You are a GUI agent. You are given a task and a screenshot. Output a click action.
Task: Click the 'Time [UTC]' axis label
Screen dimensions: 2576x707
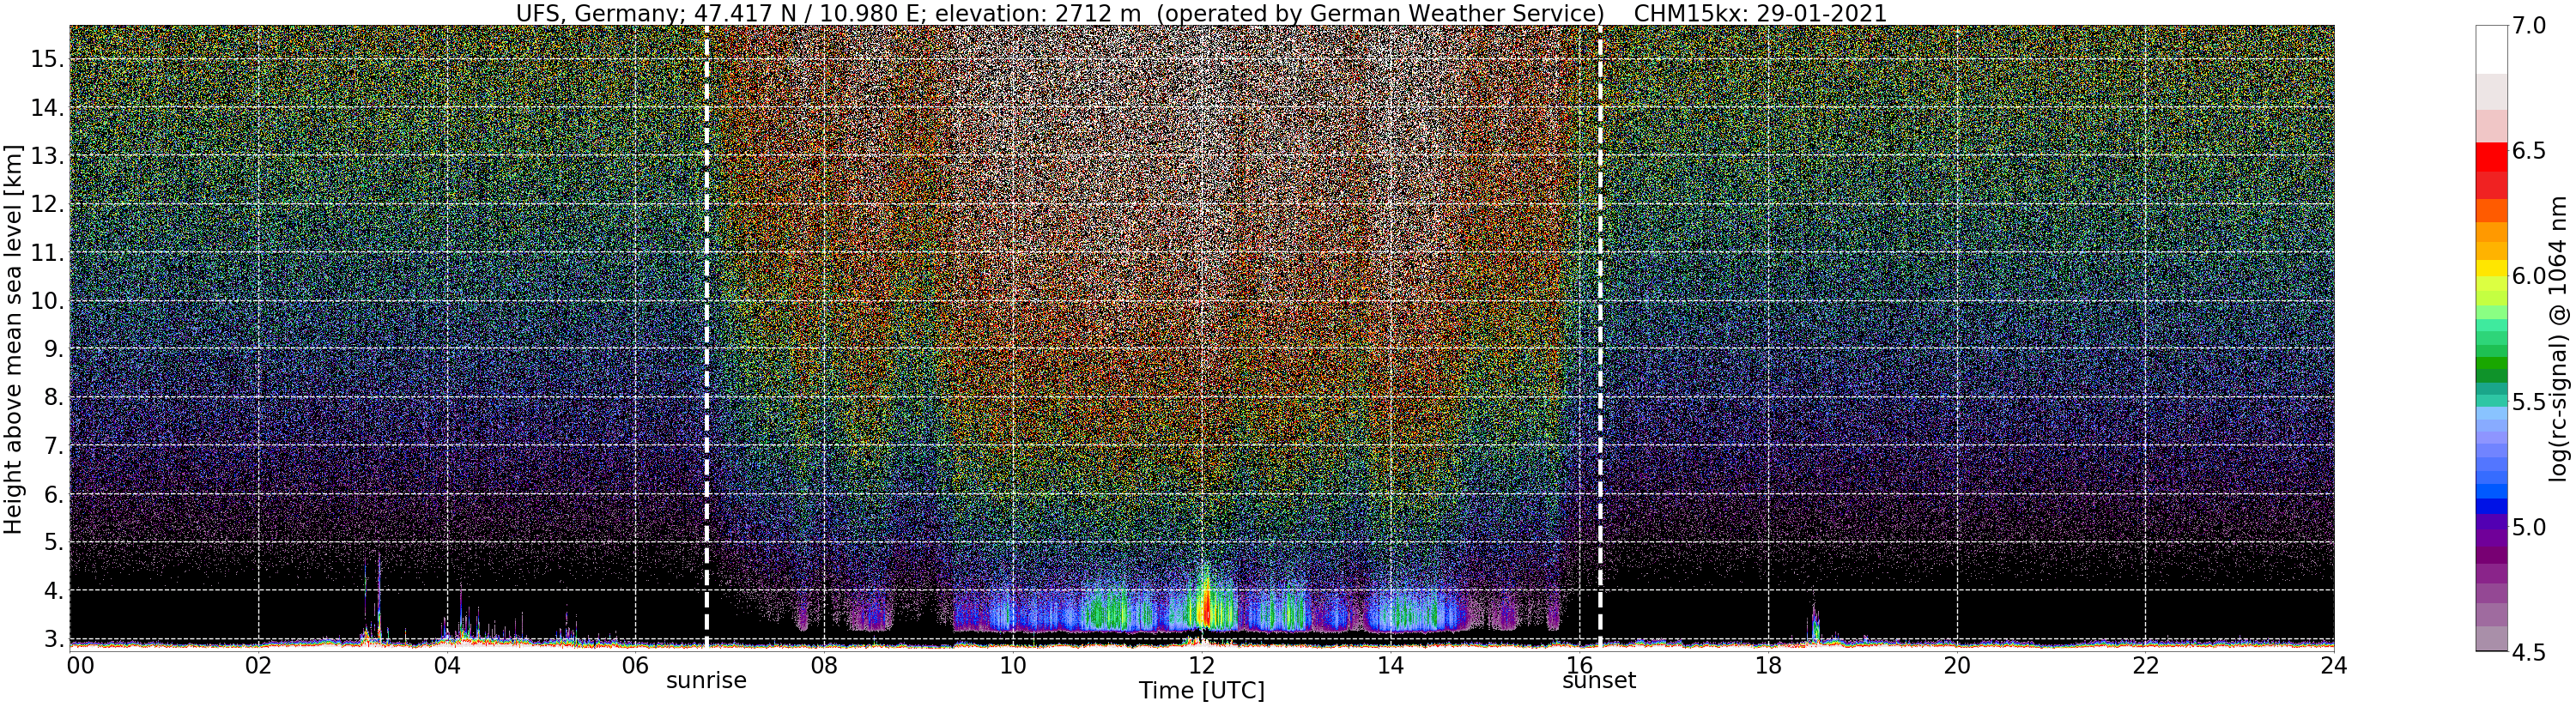click(x=1201, y=691)
